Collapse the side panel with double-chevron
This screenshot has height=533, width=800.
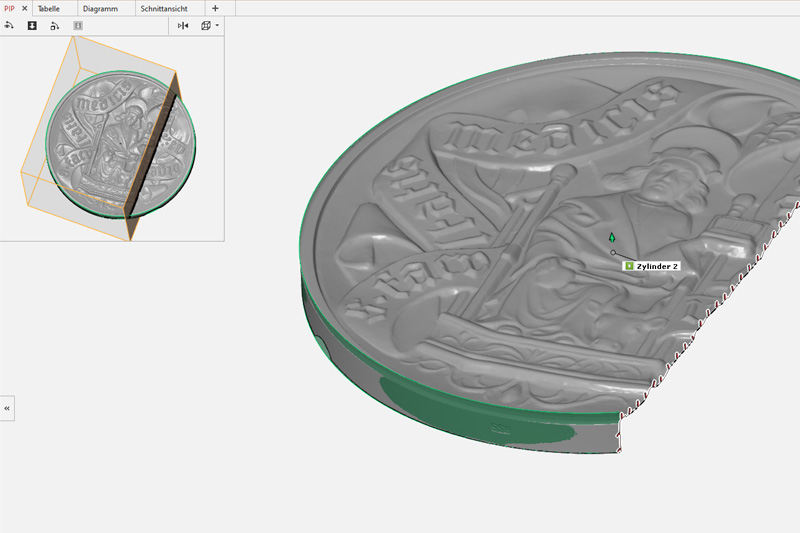(x=7, y=408)
